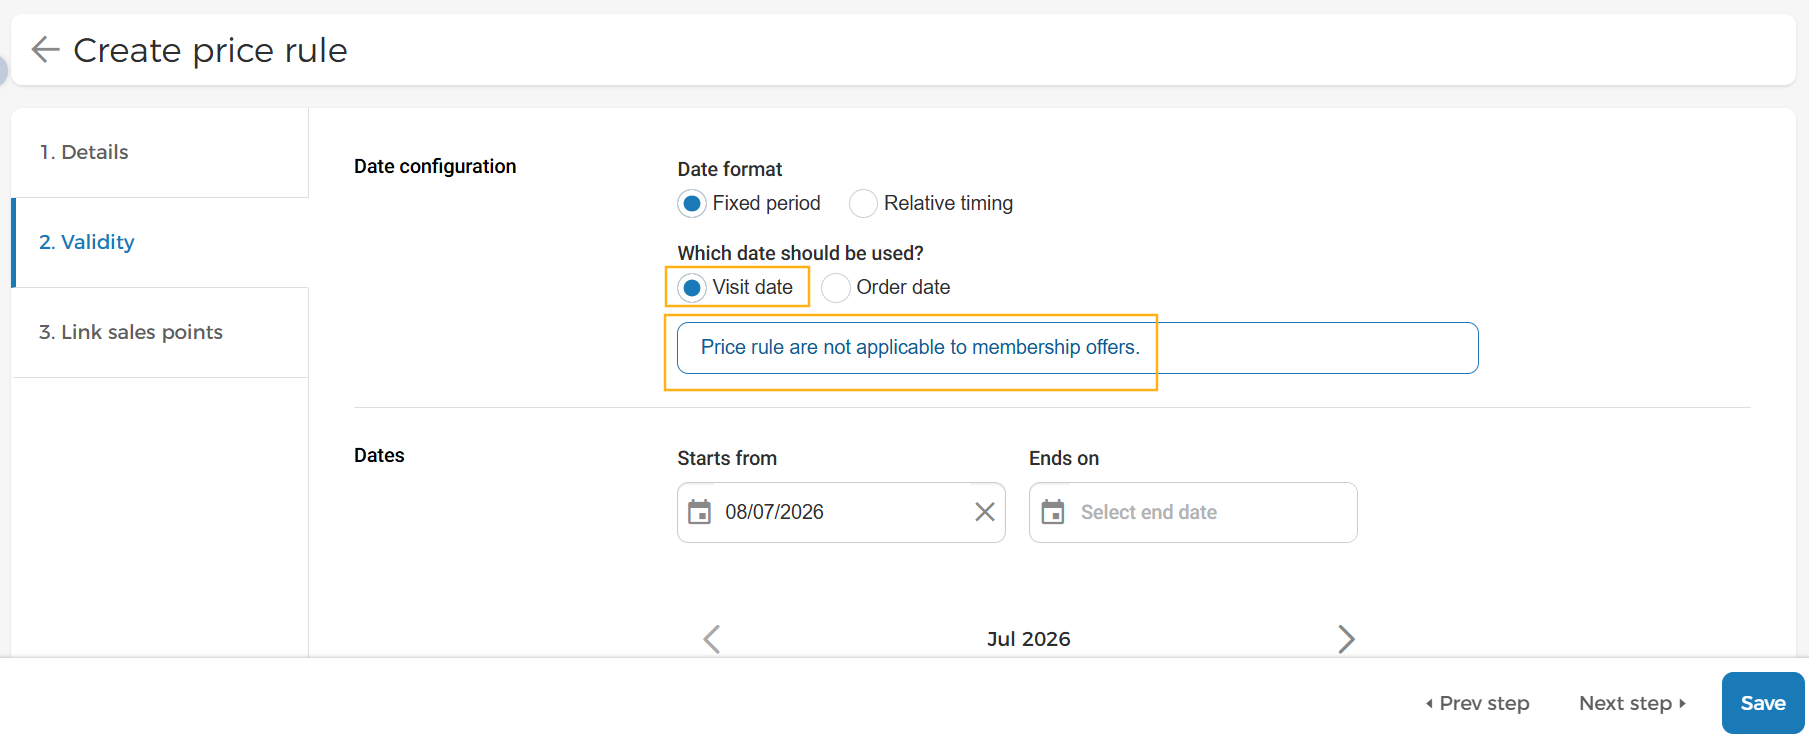
Task: Click the Next step button
Action: [1632, 703]
